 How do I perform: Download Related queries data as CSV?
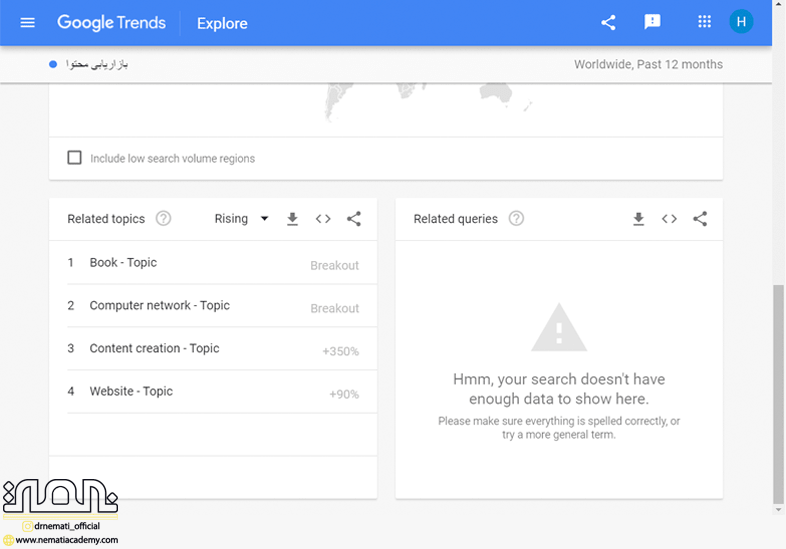[x=638, y=219]
